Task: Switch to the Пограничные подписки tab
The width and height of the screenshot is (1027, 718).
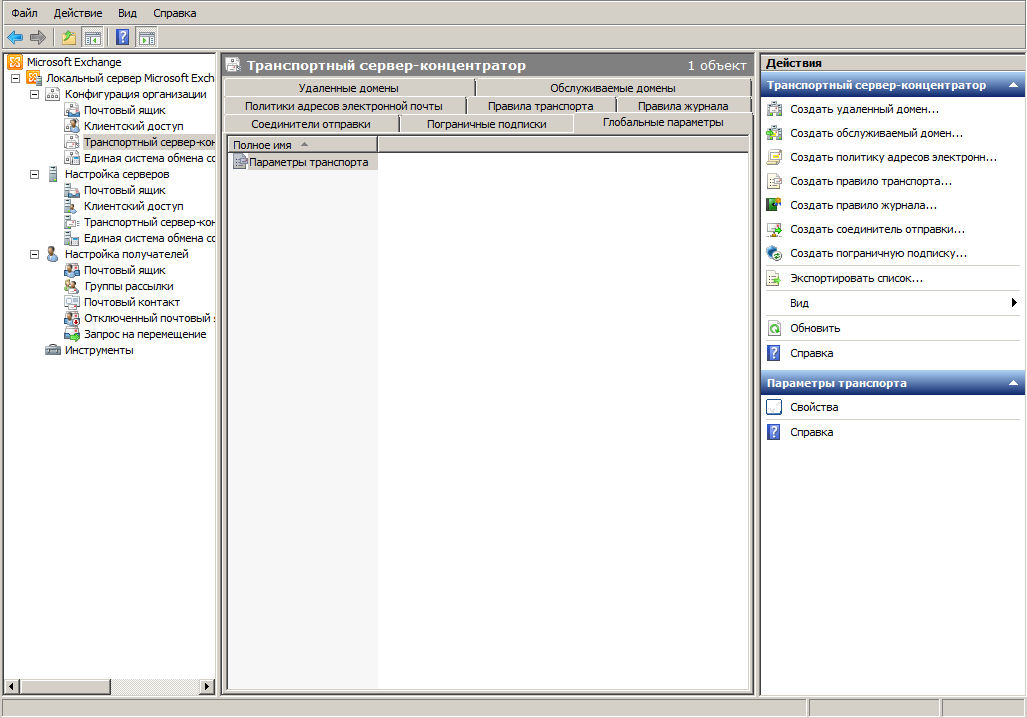Action: 487,124
